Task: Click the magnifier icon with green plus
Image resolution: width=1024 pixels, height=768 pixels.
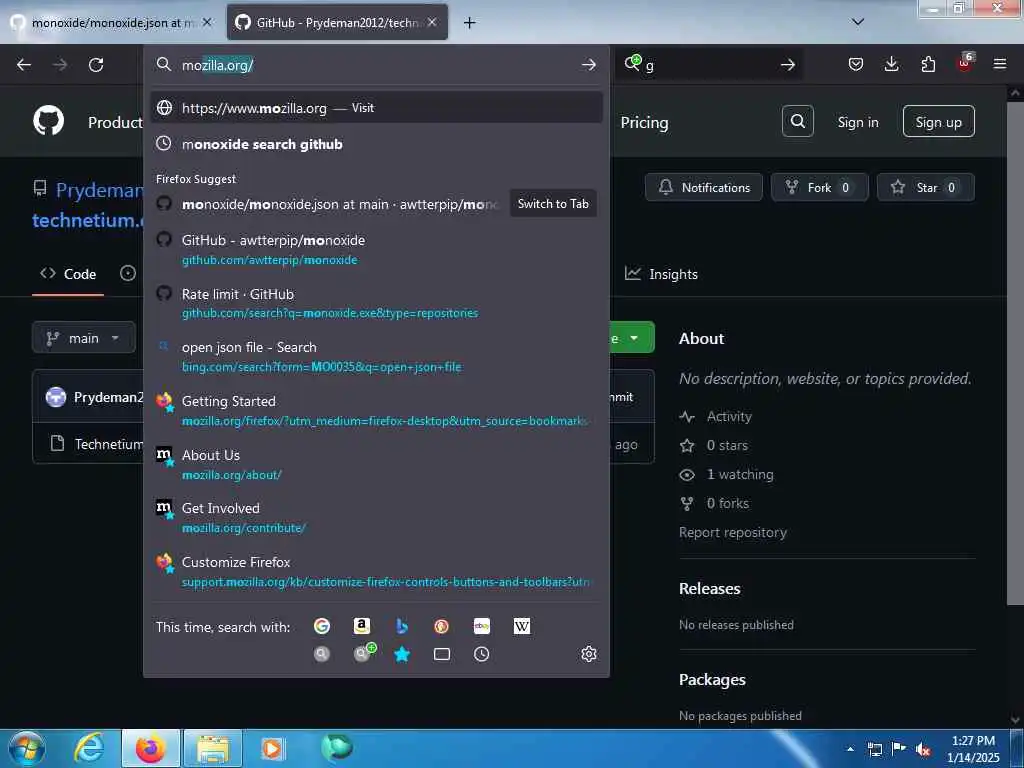Action: click(x=364, y=652)
